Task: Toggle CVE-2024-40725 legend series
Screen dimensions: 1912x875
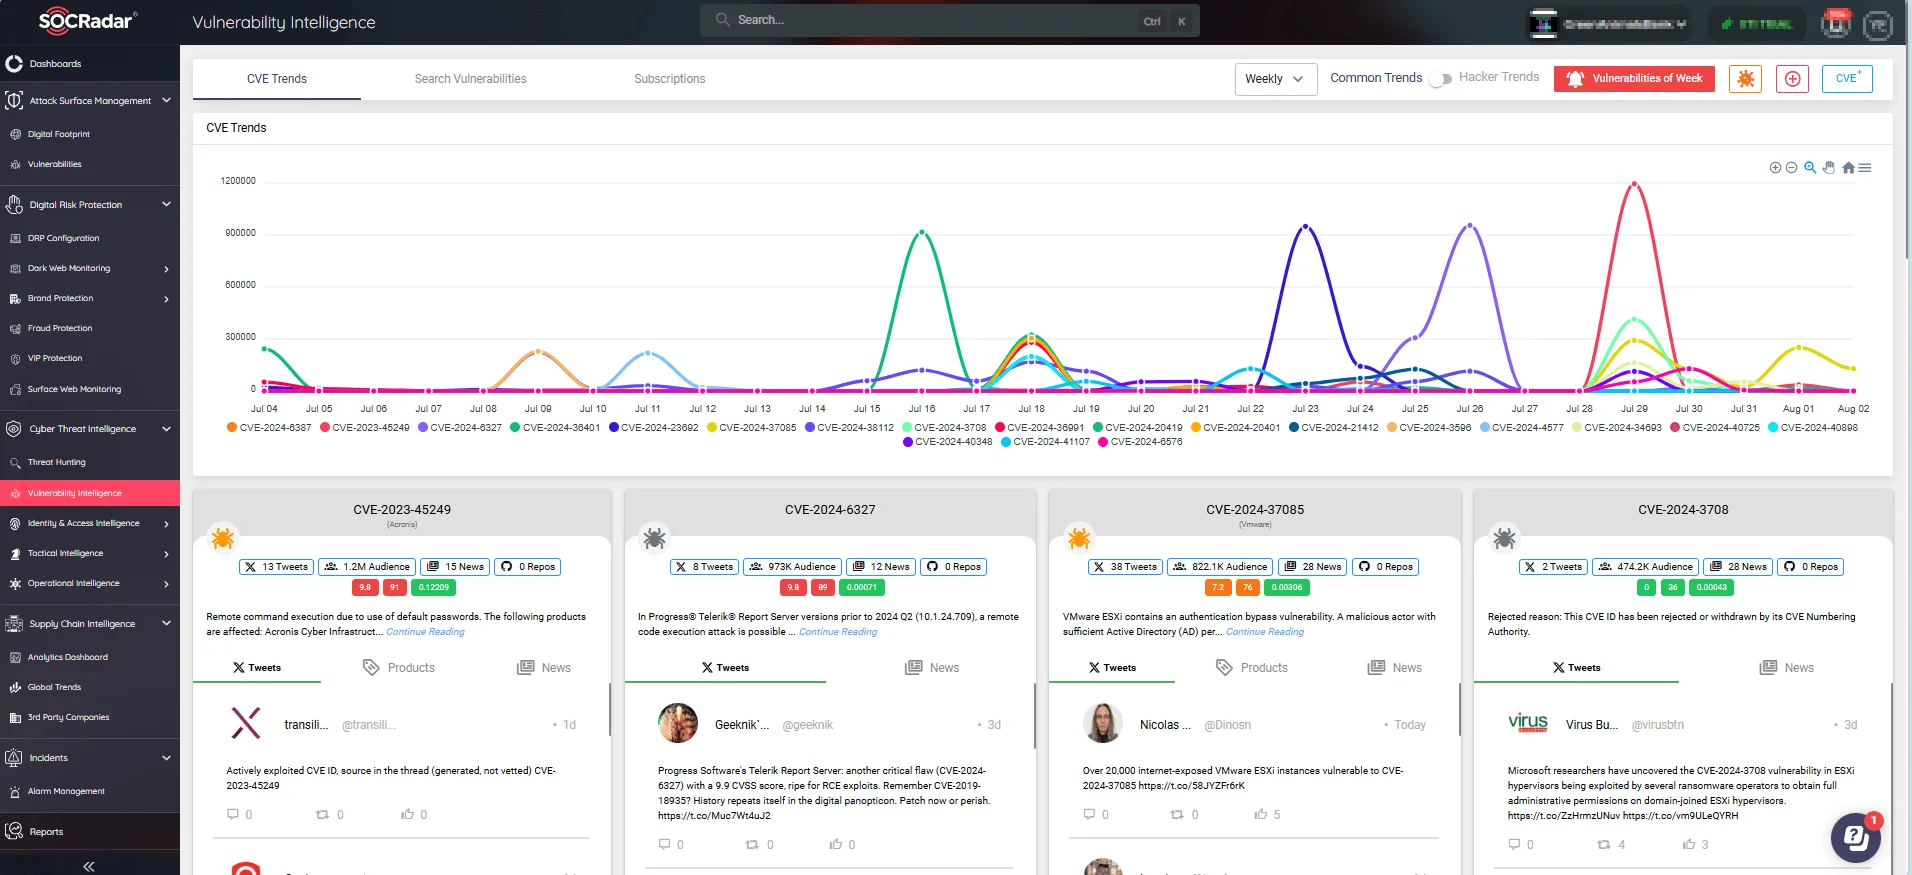Action: click(x=1715, y=427)
